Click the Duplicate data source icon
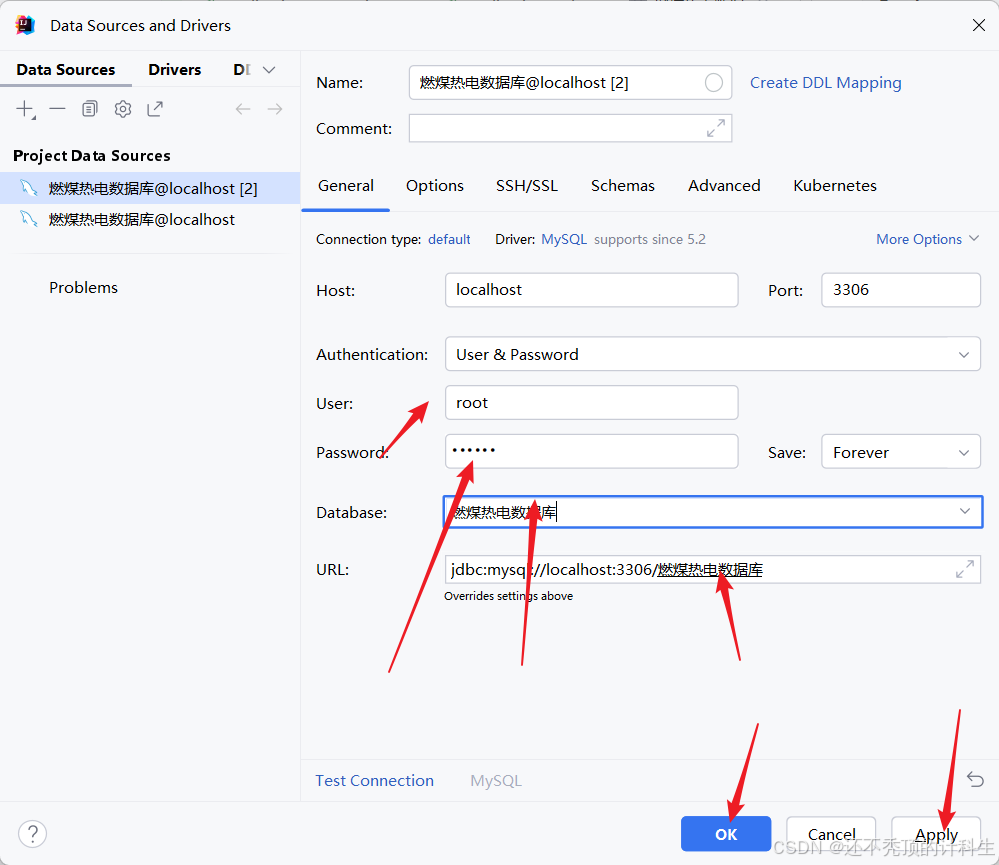The image size is (999, 865). click(90, 109)
